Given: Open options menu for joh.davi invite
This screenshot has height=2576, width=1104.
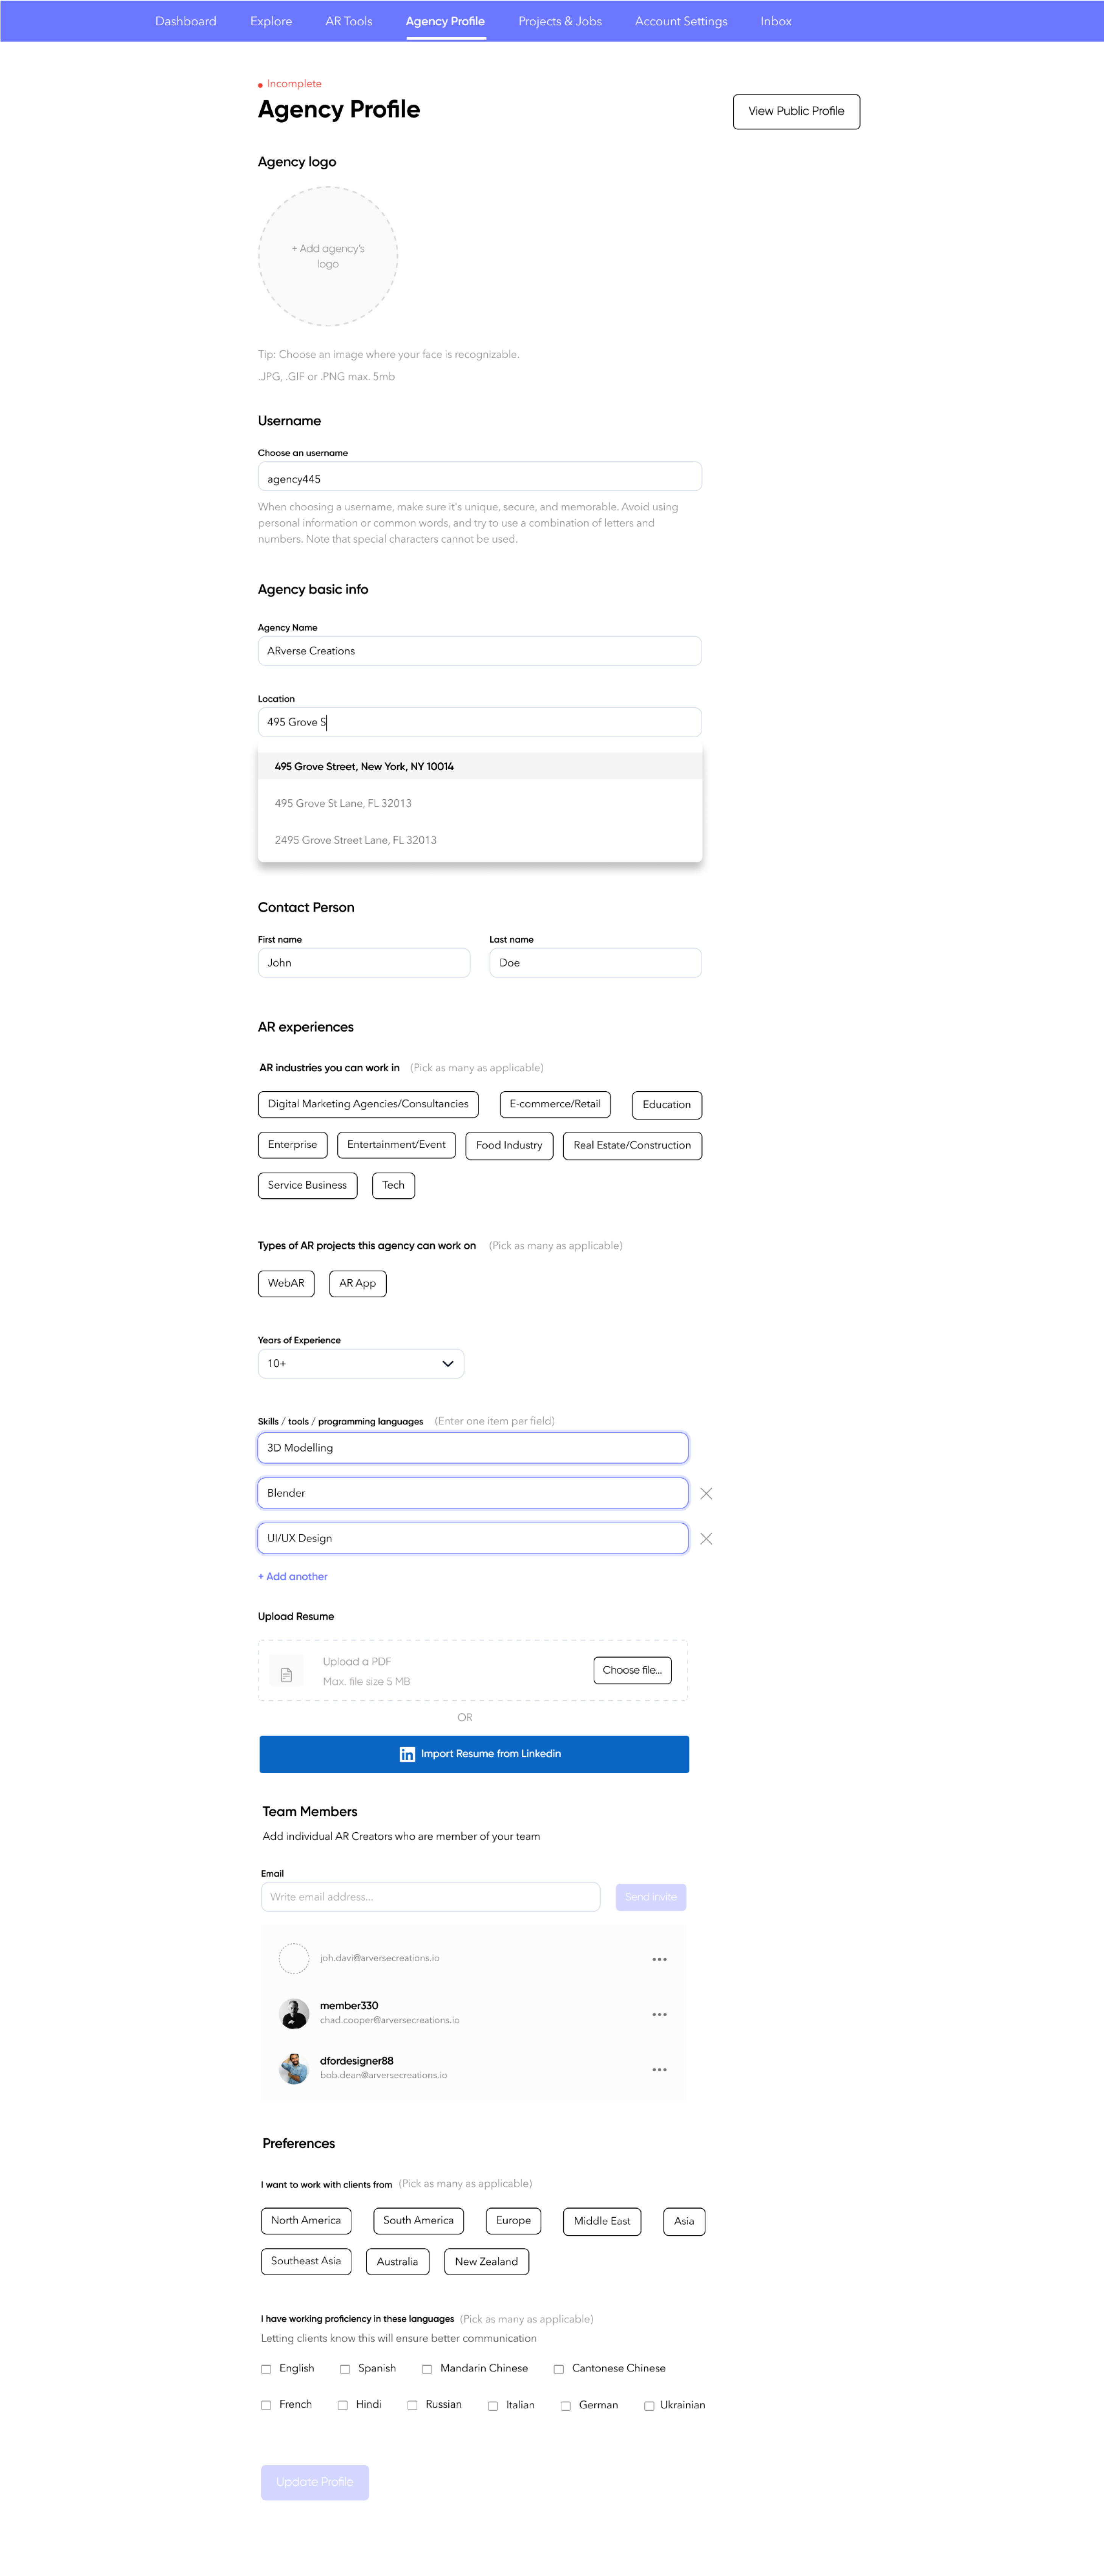Looking at the screenshot, I should (659, 1959).
